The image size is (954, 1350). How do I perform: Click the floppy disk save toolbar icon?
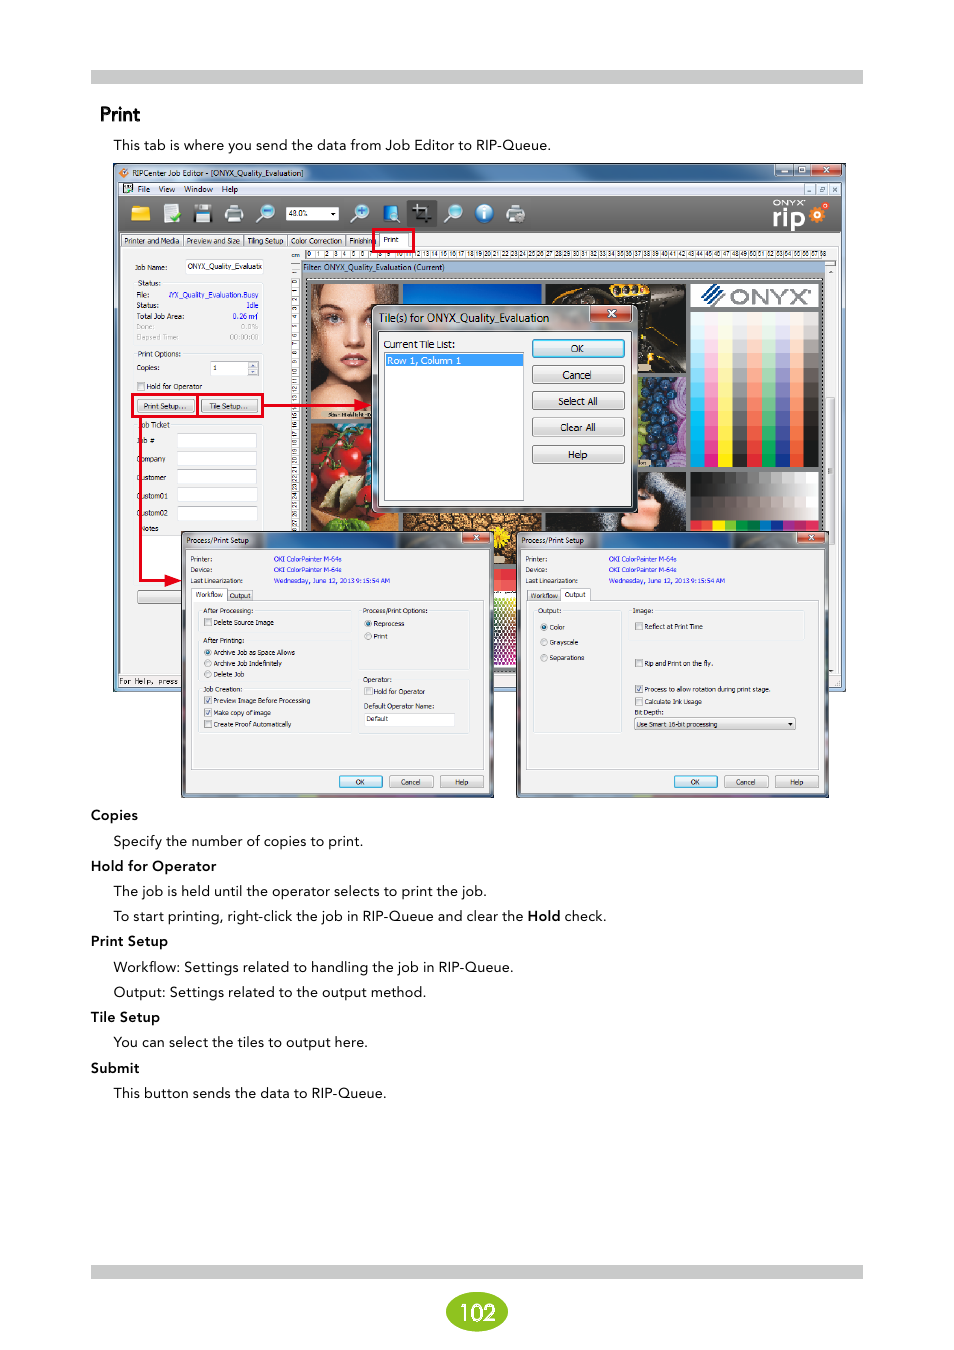pos(203,213)
